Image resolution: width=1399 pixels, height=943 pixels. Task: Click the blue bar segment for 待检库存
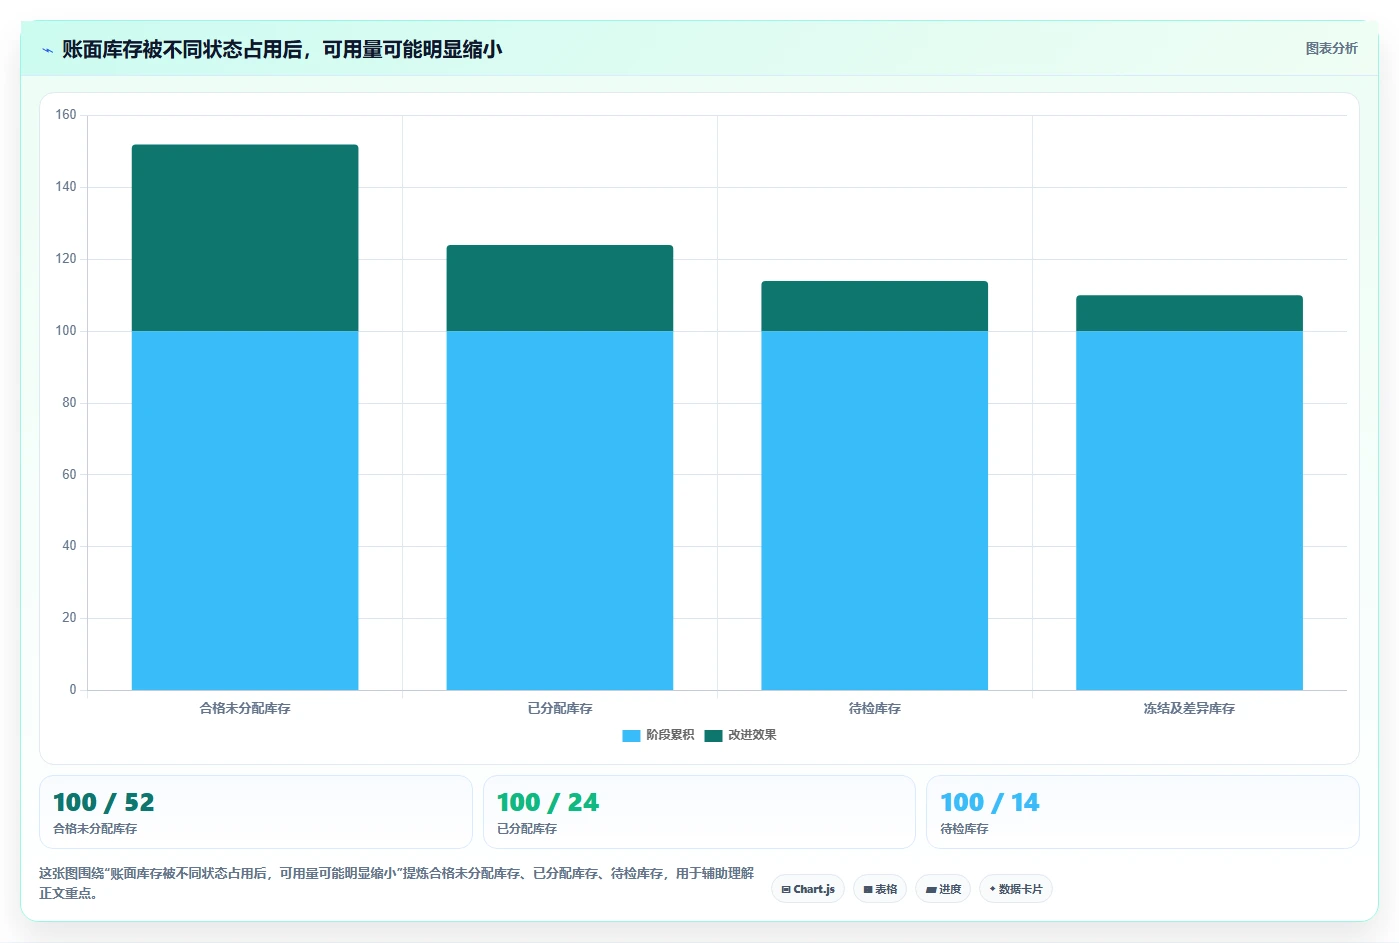click(875, 510)
